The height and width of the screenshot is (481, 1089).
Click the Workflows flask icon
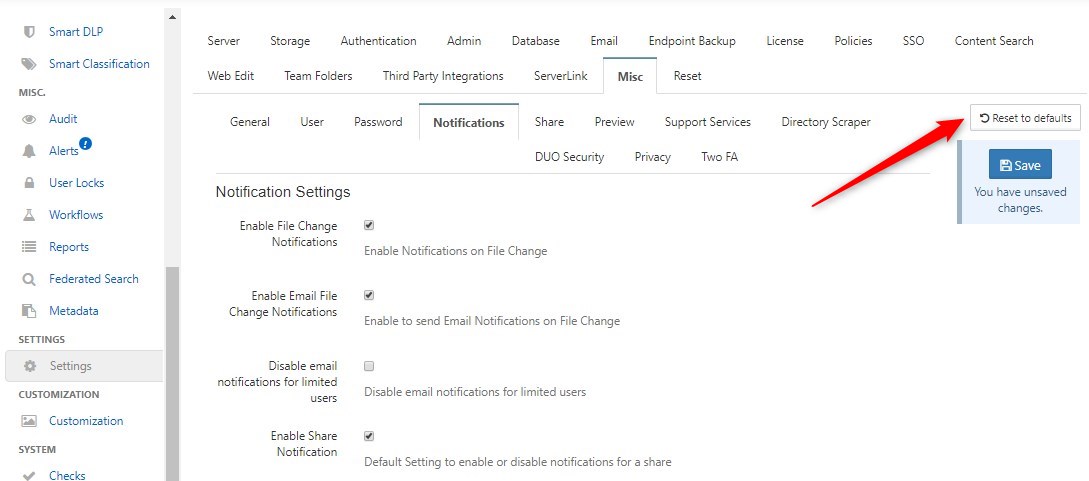pyautogui.click(x=29, y=215)
